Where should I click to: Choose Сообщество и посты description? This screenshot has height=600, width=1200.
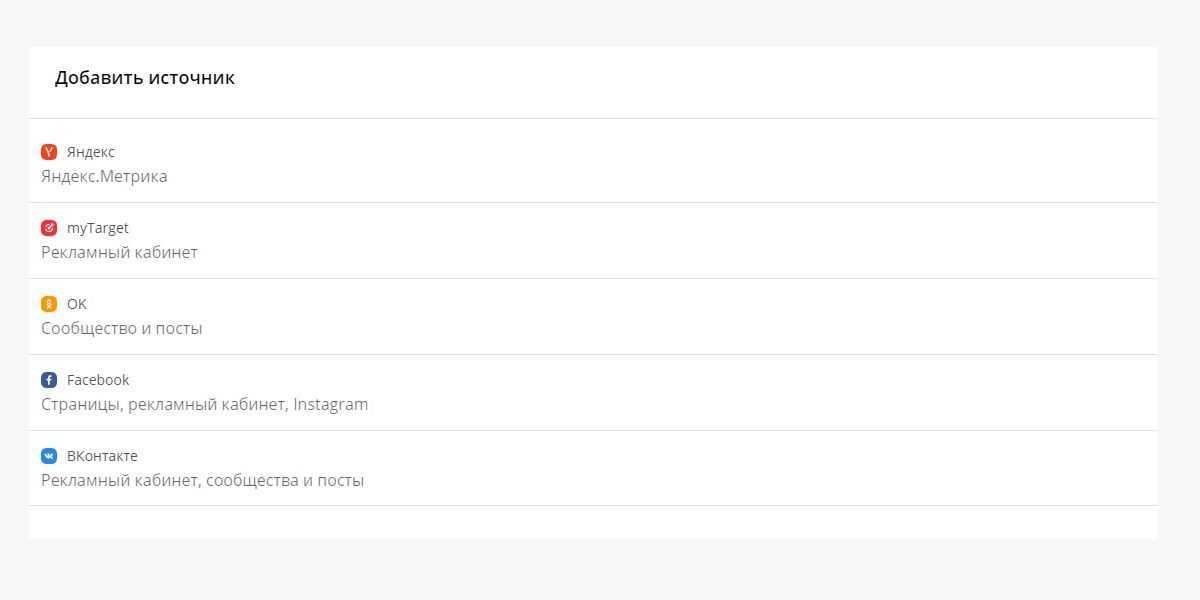point(121,329)
